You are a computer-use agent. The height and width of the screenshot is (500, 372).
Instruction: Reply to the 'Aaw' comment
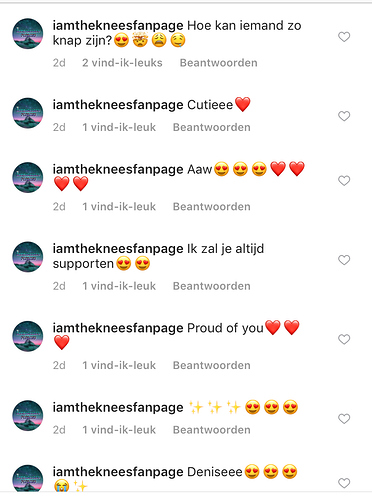click(212, 207)
